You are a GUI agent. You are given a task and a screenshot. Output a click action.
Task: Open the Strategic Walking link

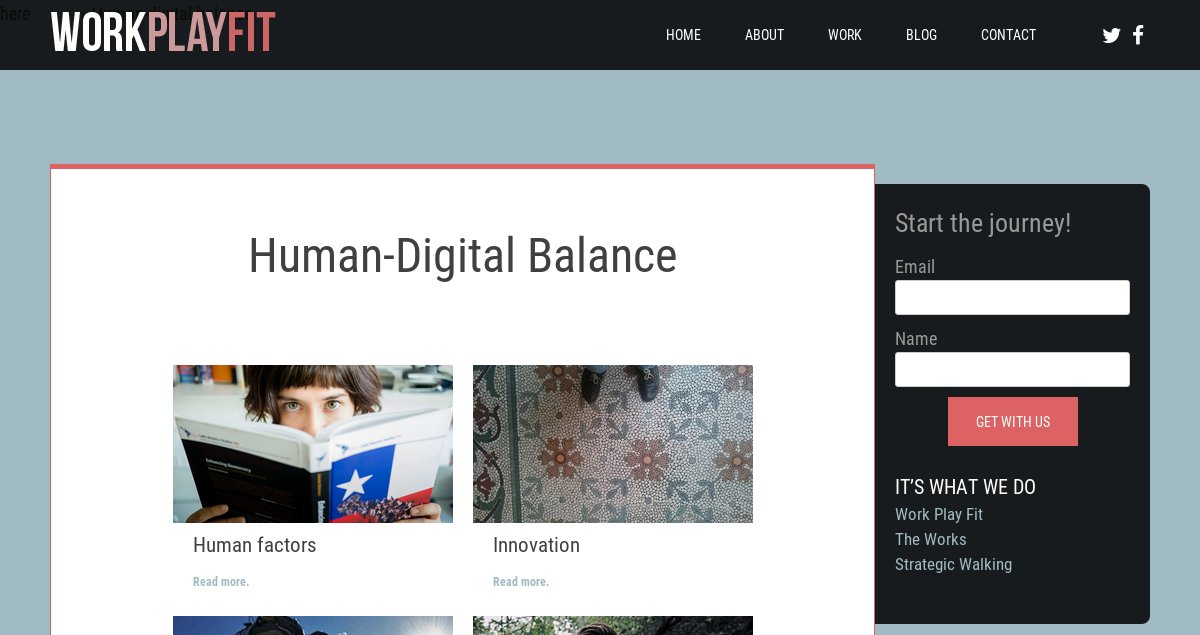tap(953, 564)
